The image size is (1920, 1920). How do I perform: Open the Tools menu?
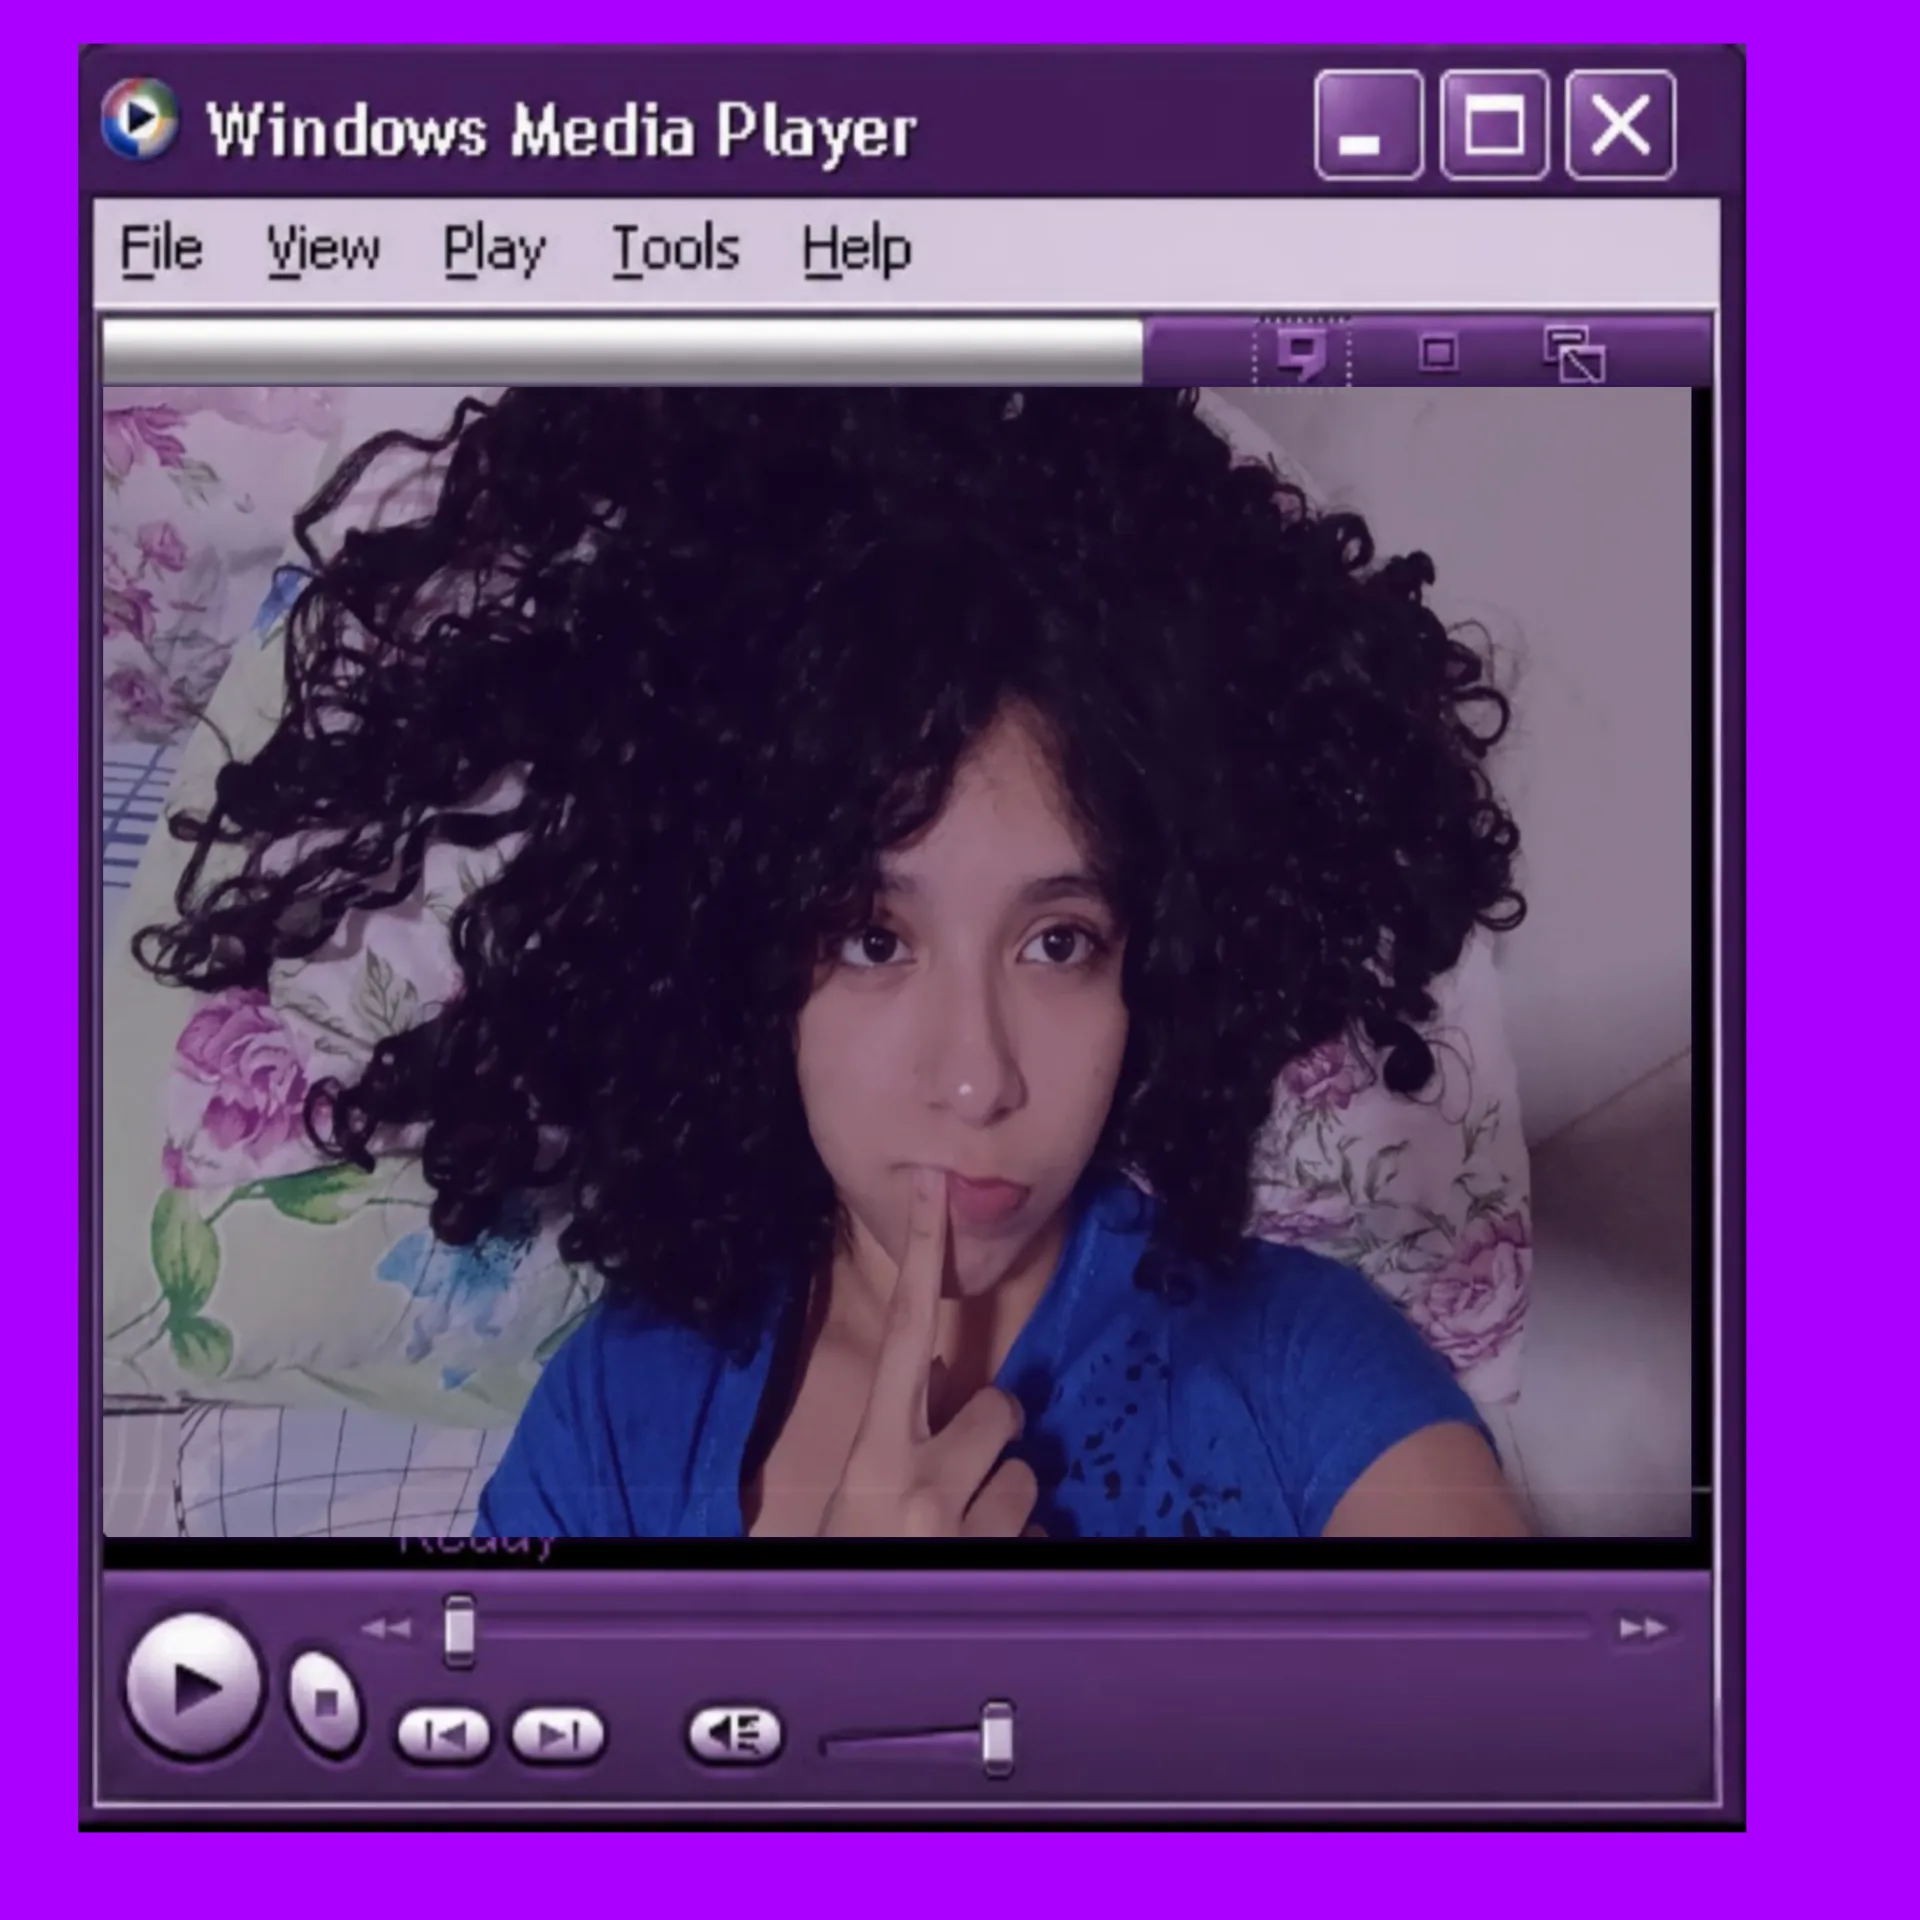coord(676,250)
